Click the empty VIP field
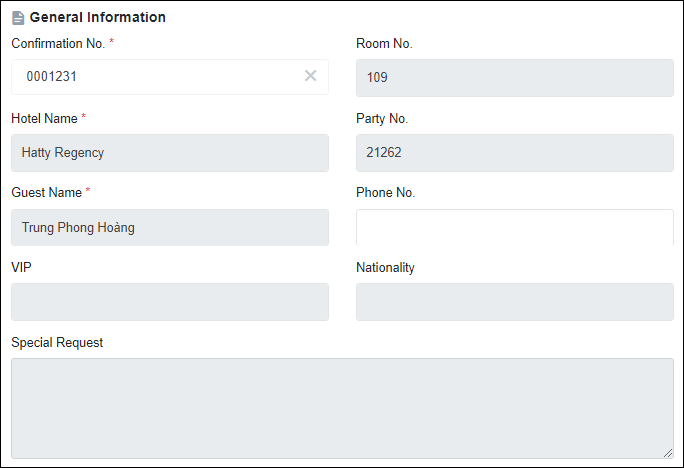Viewport: 684px width, 468px height. point(170,302)
